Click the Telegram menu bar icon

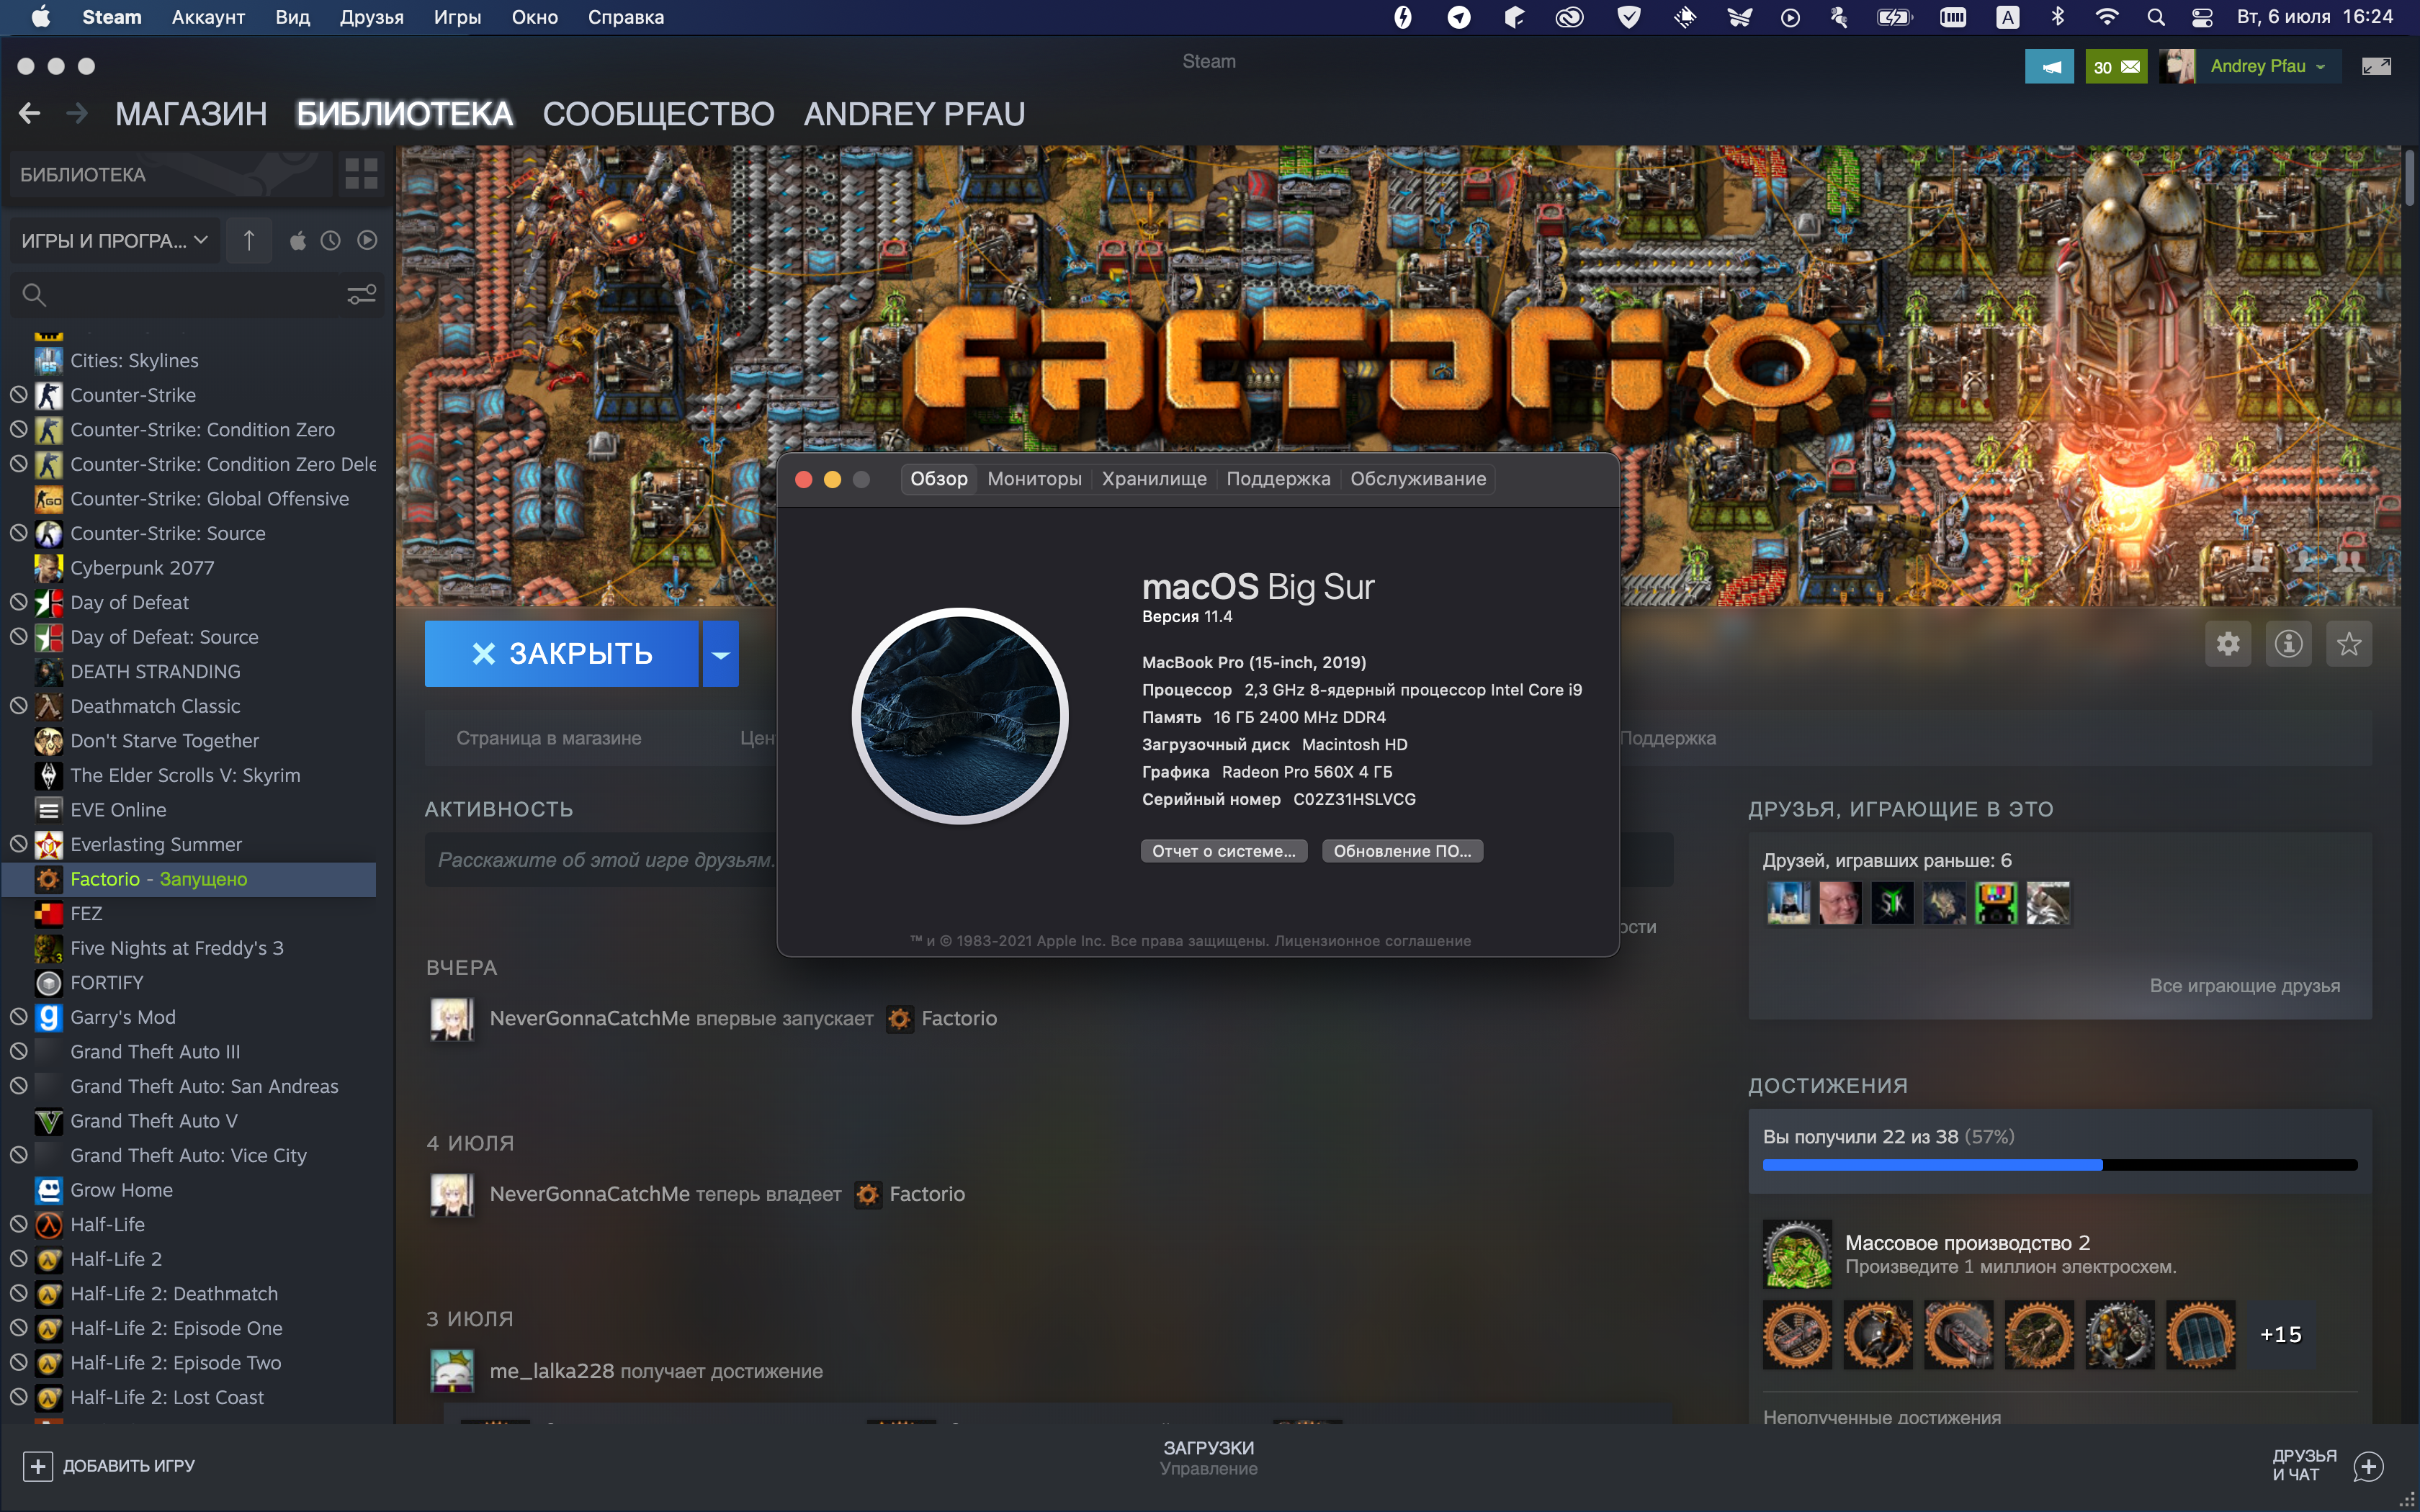1459,17
